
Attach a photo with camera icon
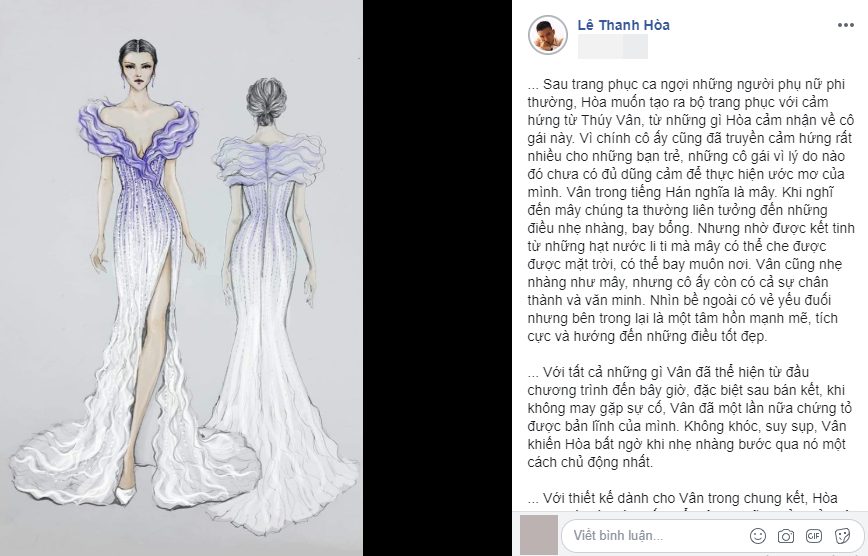pos(786,536)
